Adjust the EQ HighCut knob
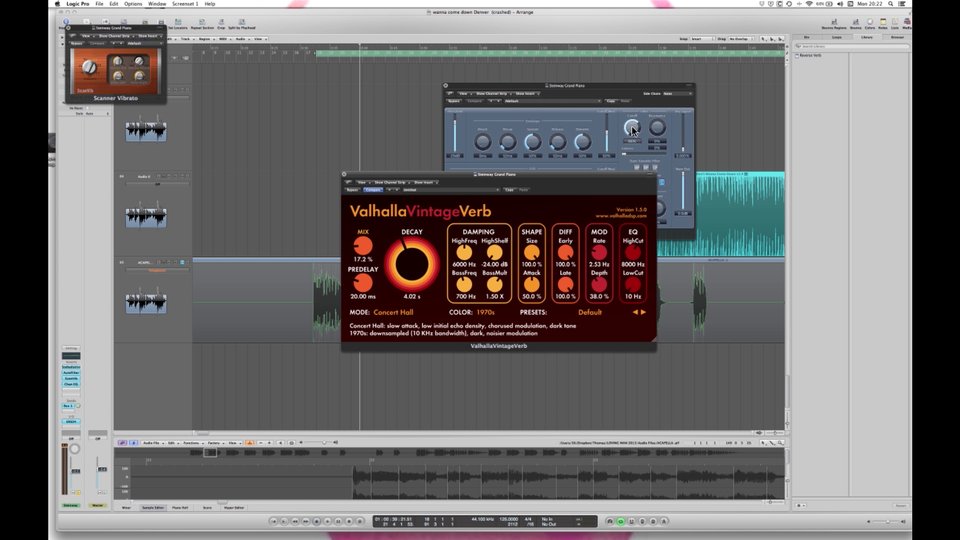 (x=632, y=252)
